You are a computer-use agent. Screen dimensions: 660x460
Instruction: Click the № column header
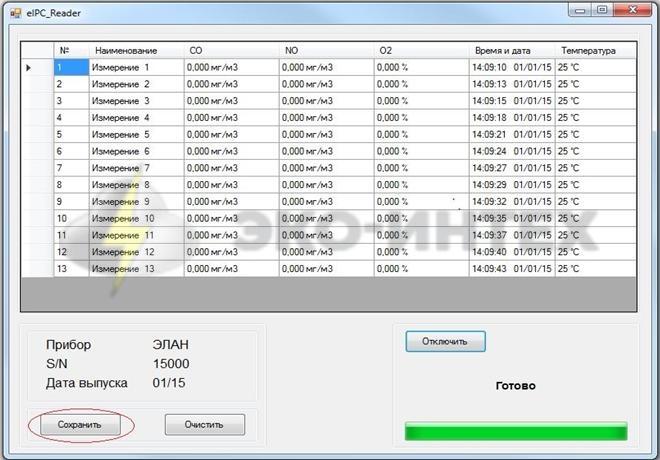pyautogui.click(x=70, y=50)
